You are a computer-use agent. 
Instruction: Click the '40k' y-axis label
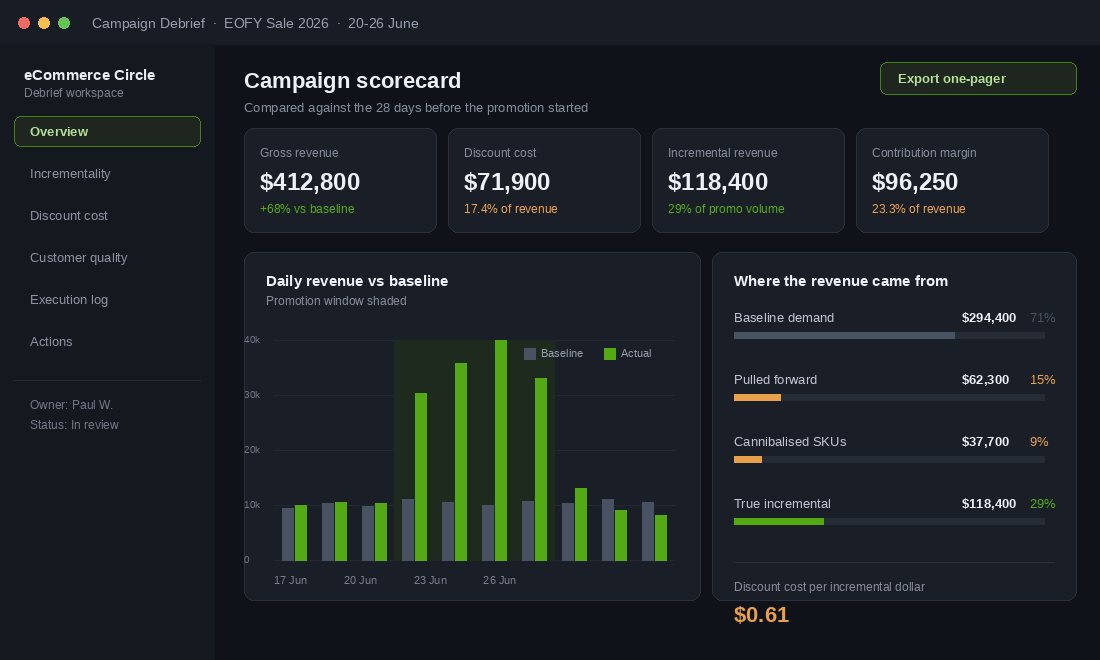click(252, 340)
